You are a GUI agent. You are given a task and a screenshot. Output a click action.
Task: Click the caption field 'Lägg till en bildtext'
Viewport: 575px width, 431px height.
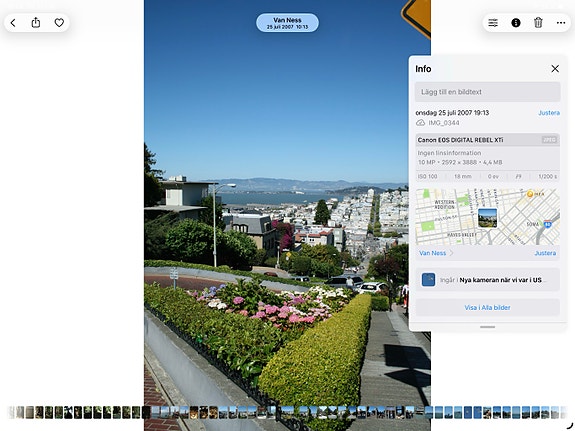click(487, 92)
